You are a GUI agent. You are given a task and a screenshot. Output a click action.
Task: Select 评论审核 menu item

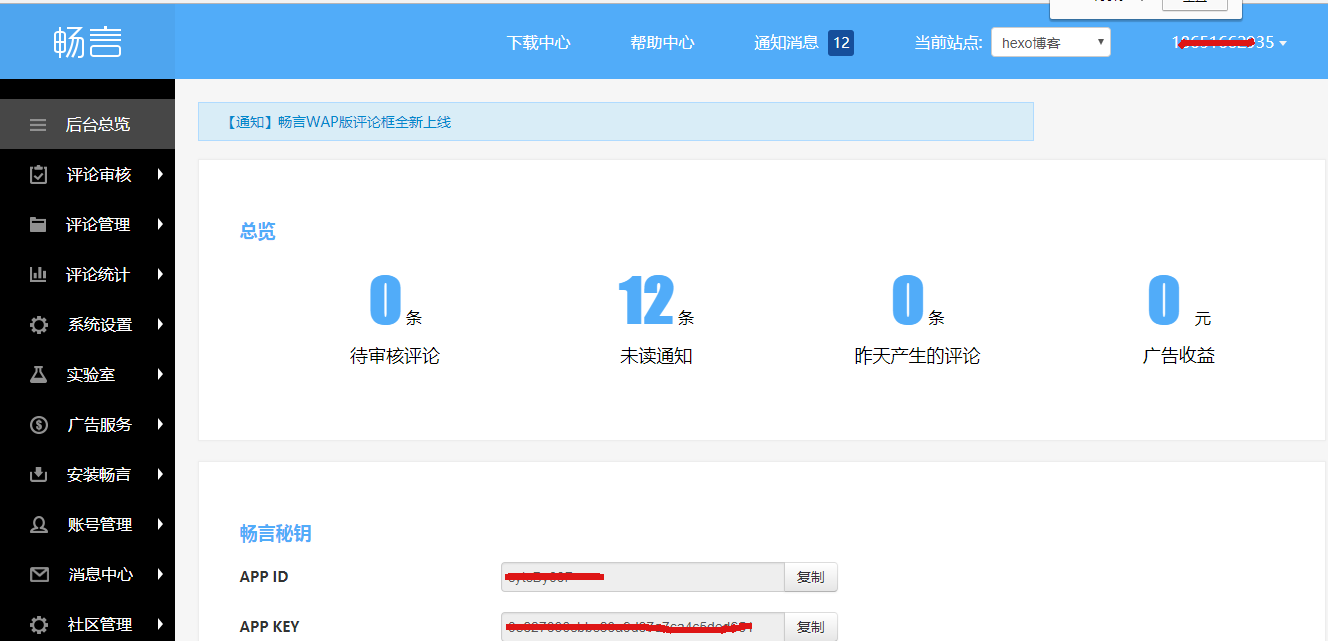(87, 175)
